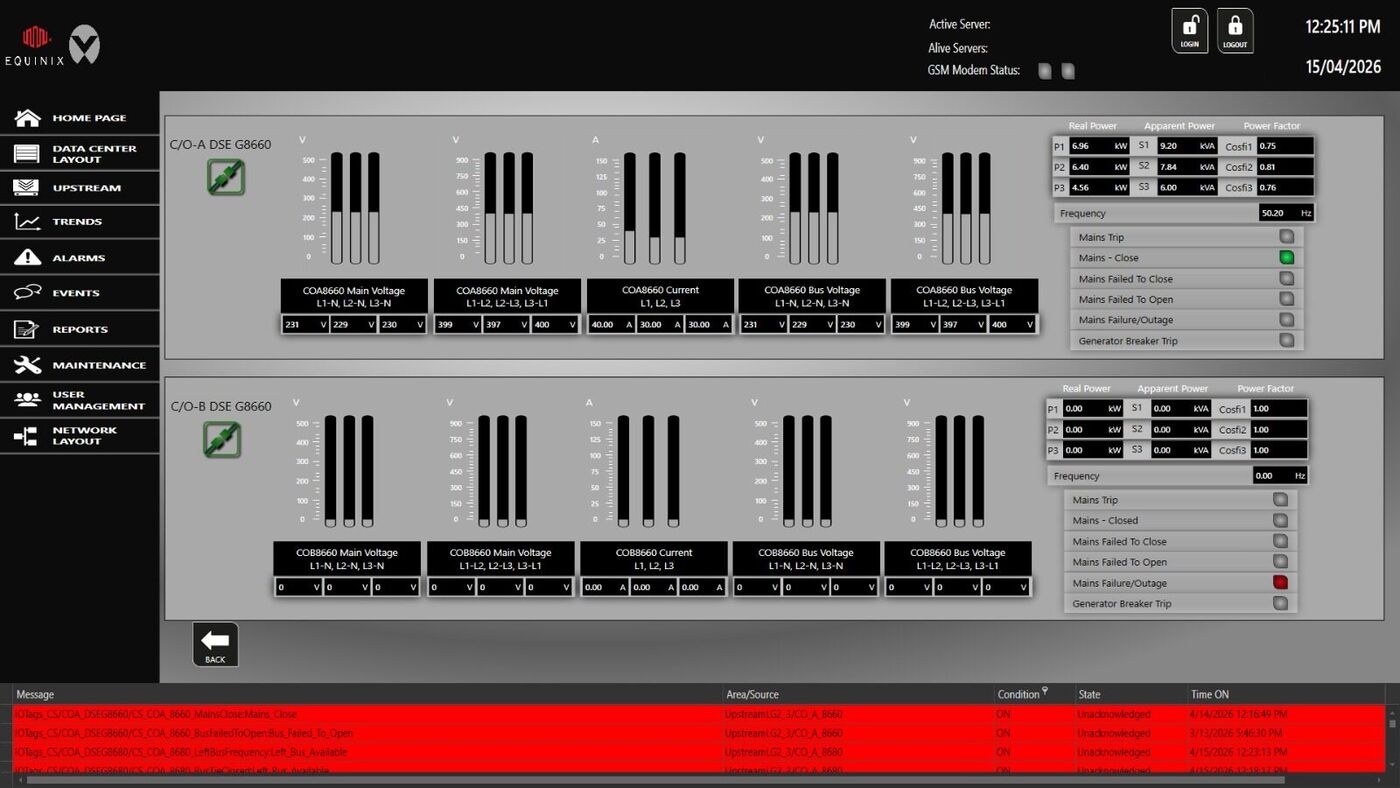Screen dimensions: 1400x788
Task: Click C/O-A Mains Trip indicator
Action: click(1287, 237)
